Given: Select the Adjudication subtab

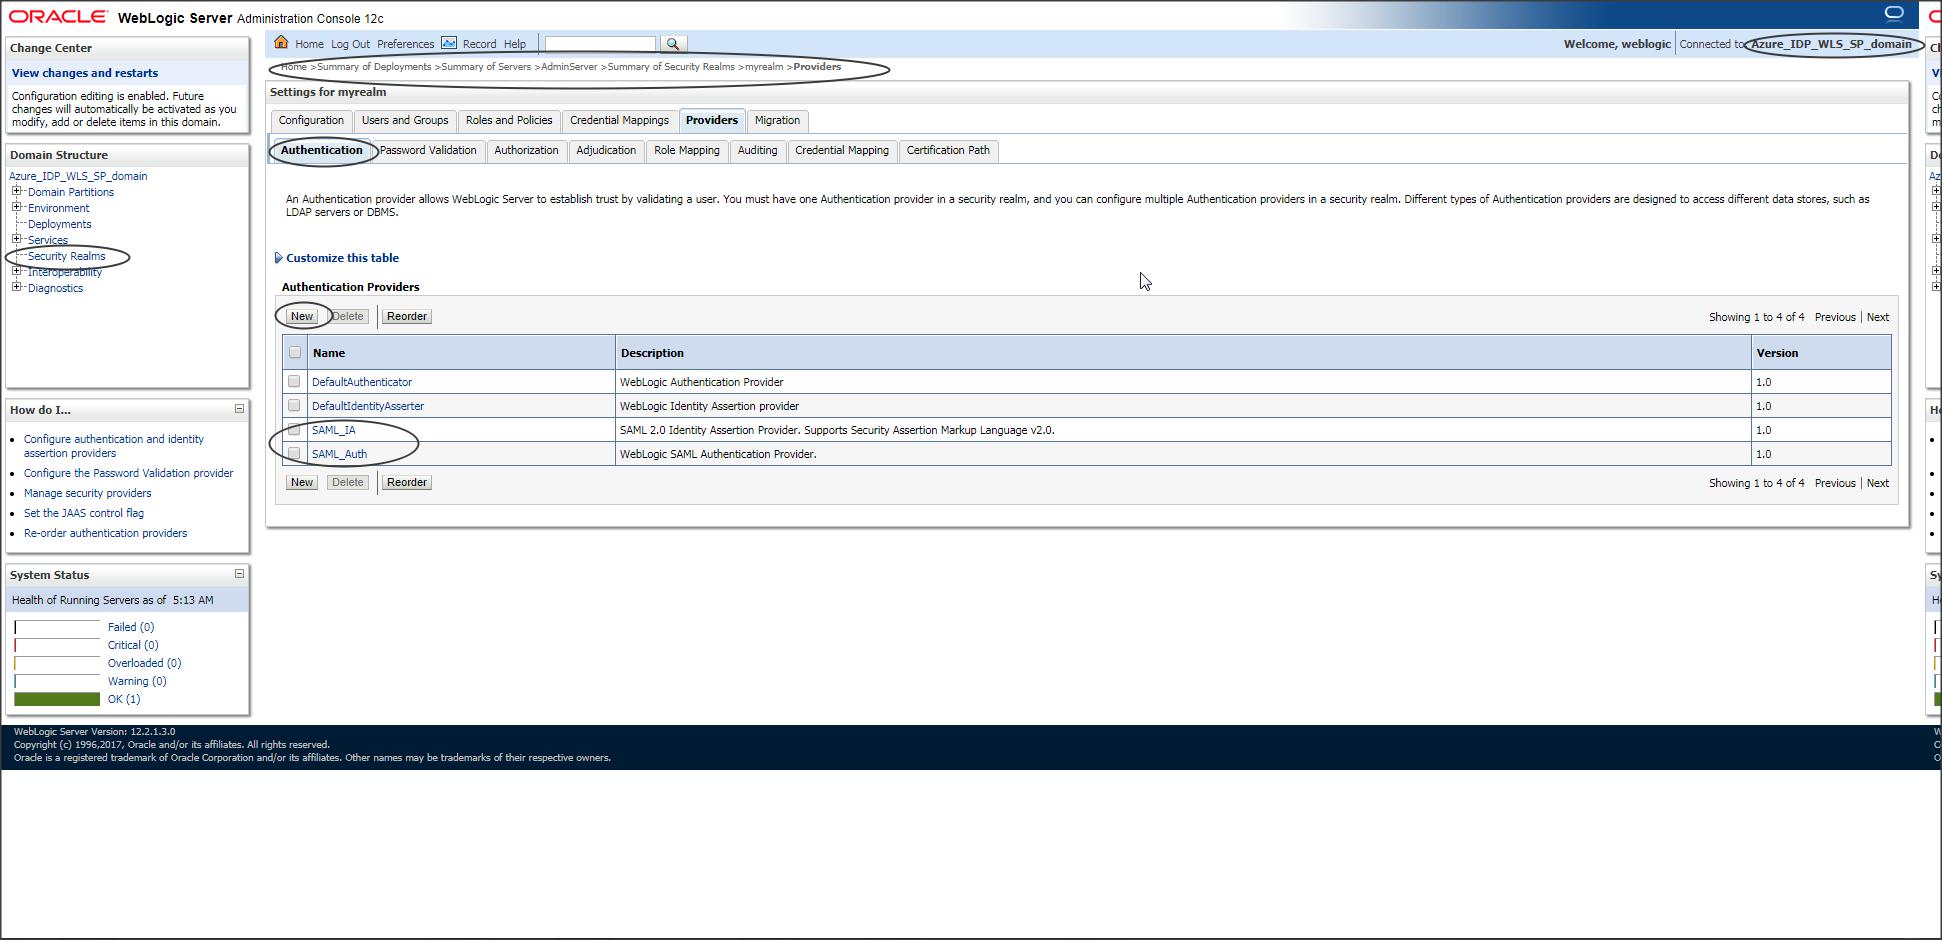Looking at the screenshot, I should pyautogui.click(x=606, y=151).
